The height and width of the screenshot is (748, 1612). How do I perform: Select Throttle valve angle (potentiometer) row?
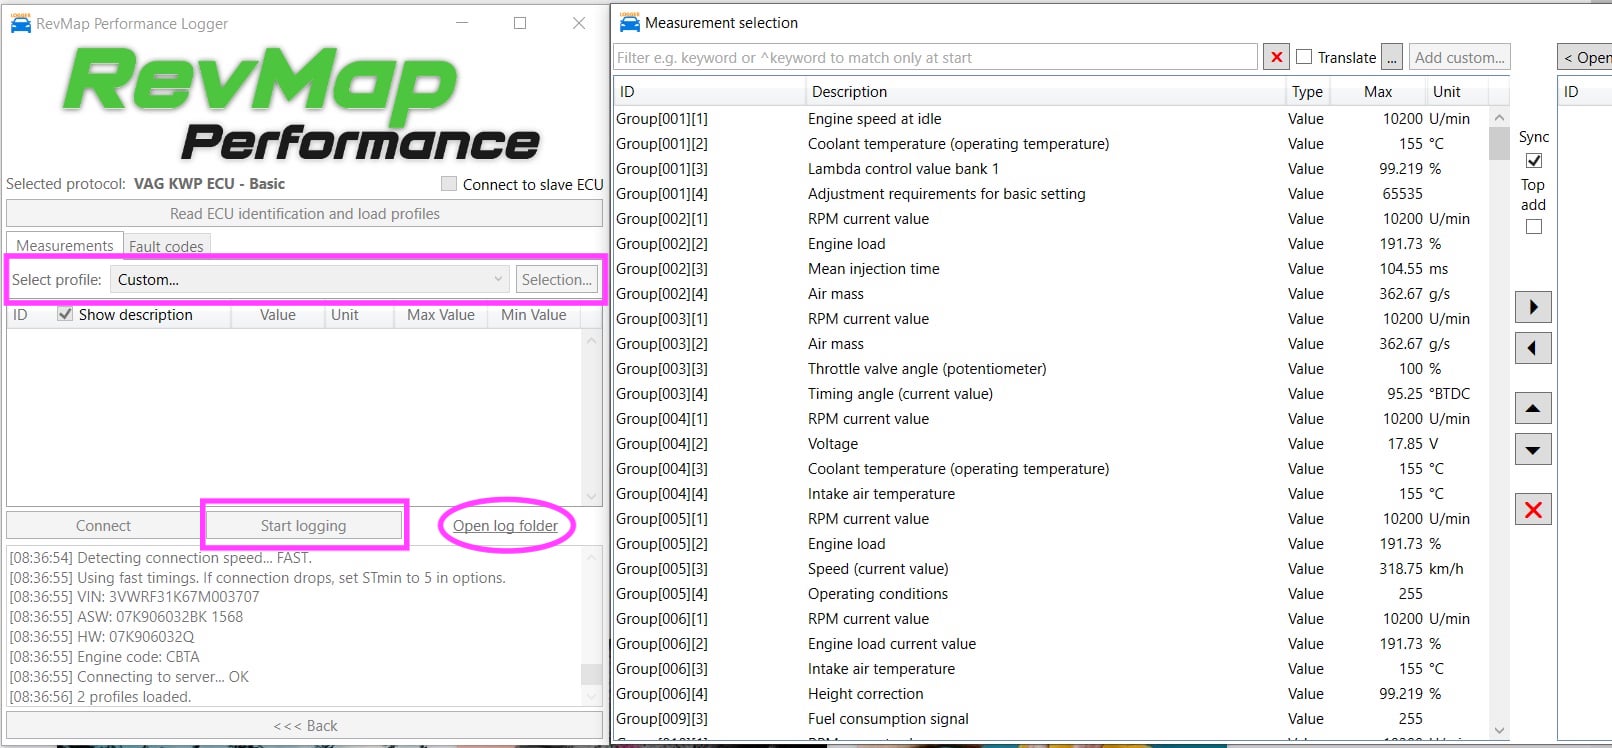[1050, 368]
